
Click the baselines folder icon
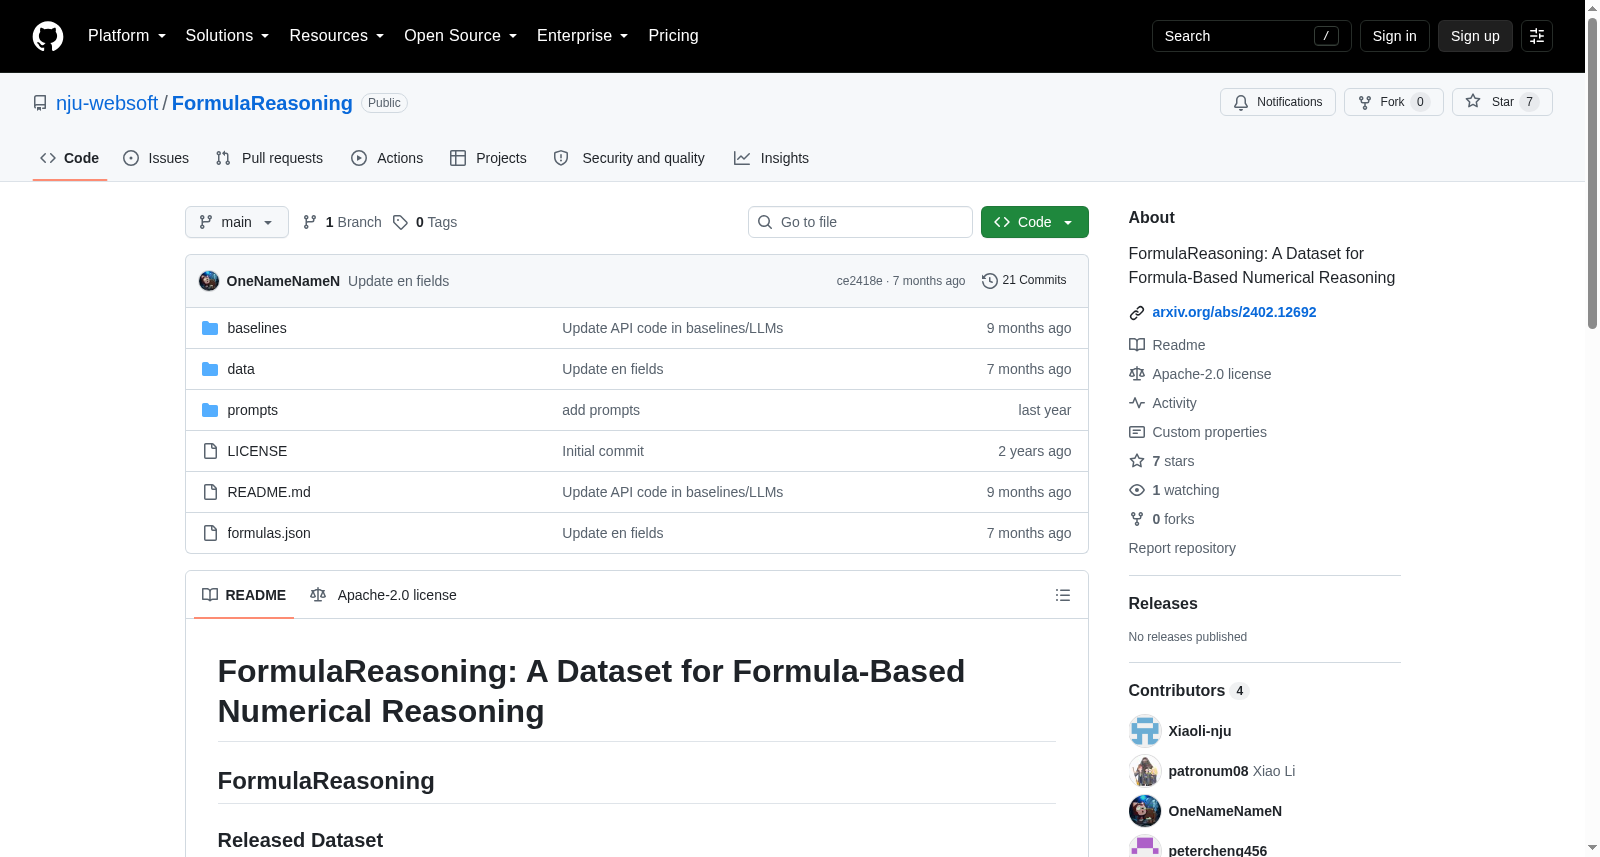pos(210,328)
